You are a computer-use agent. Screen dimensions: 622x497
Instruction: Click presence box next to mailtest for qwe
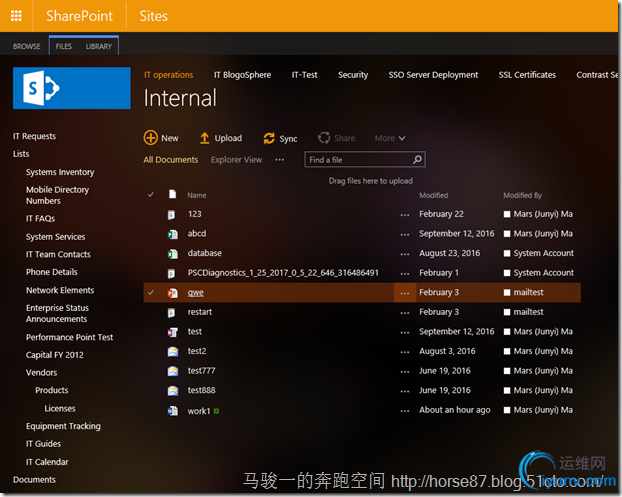point(507,292)
